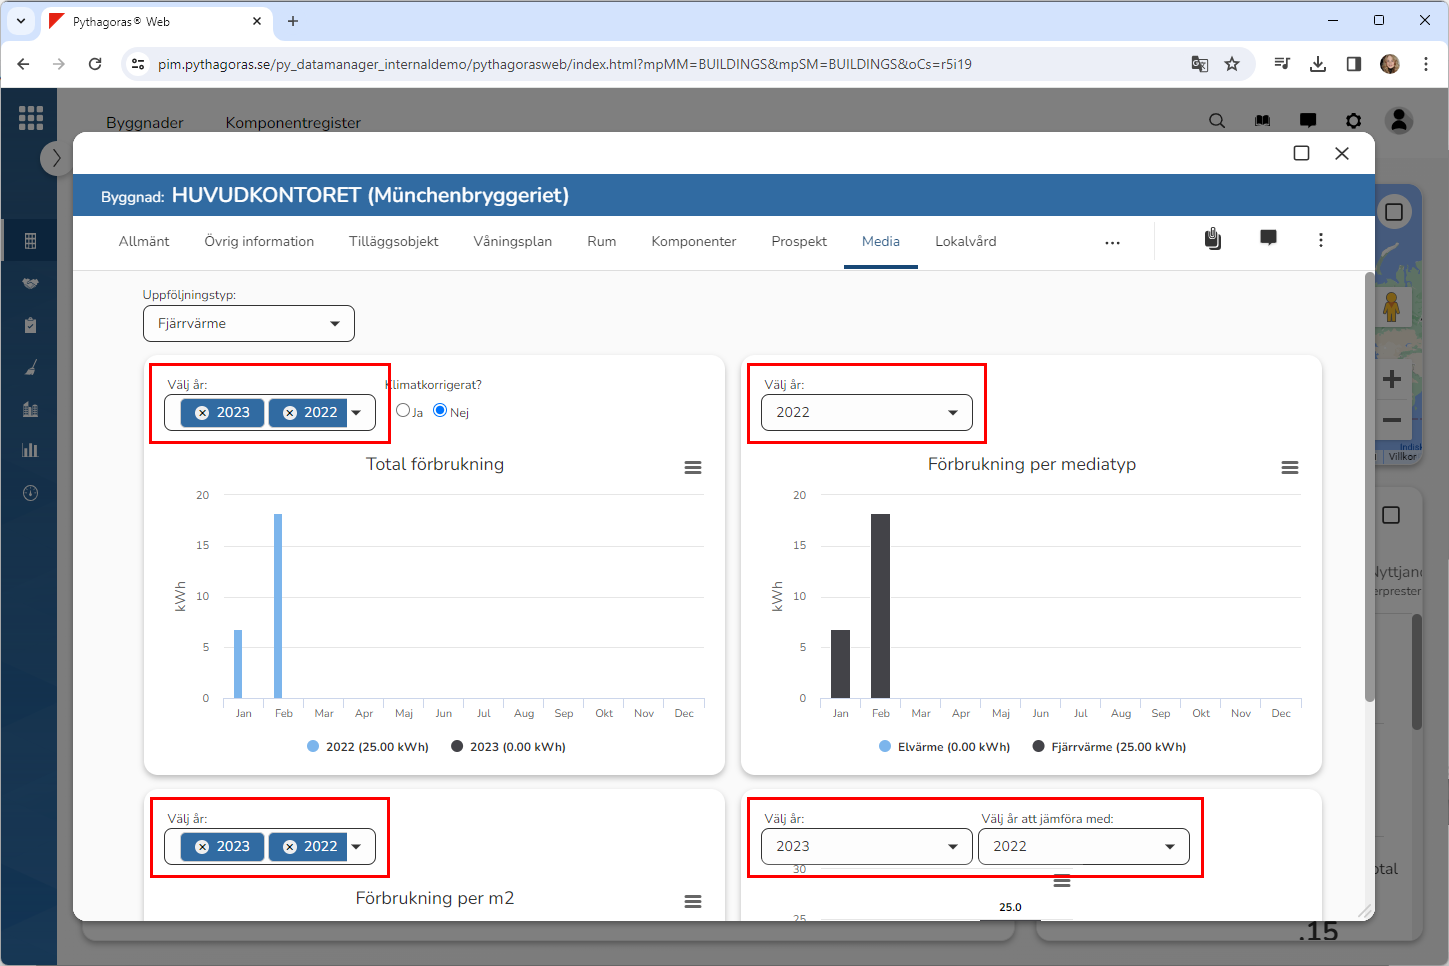Open the hamburger menu on Total förbrukning chart
Screen dimensions: 1449x966
(692, 468)
